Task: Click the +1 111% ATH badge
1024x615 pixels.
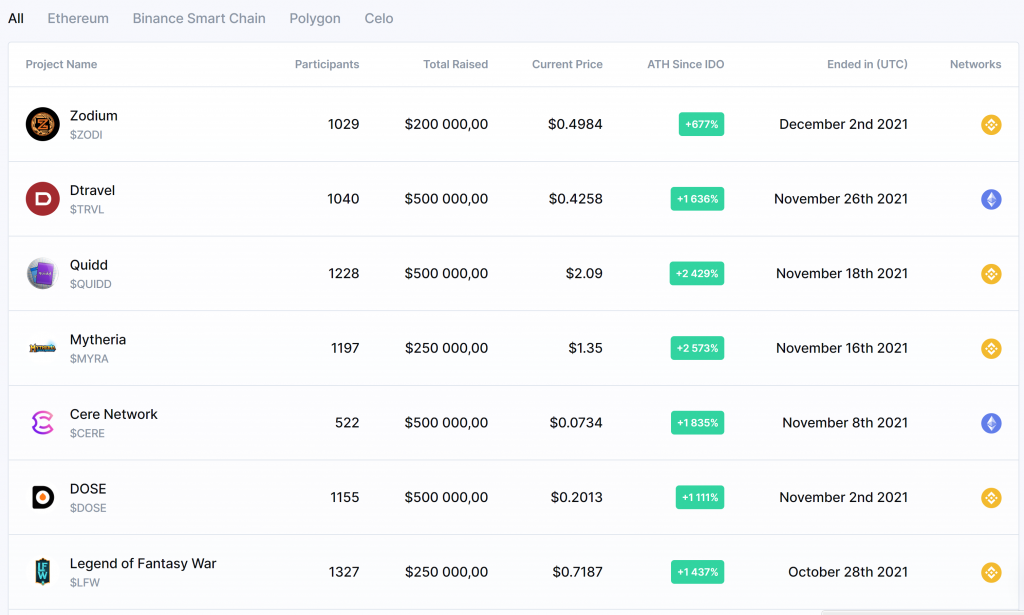Action: click(700, 497)
